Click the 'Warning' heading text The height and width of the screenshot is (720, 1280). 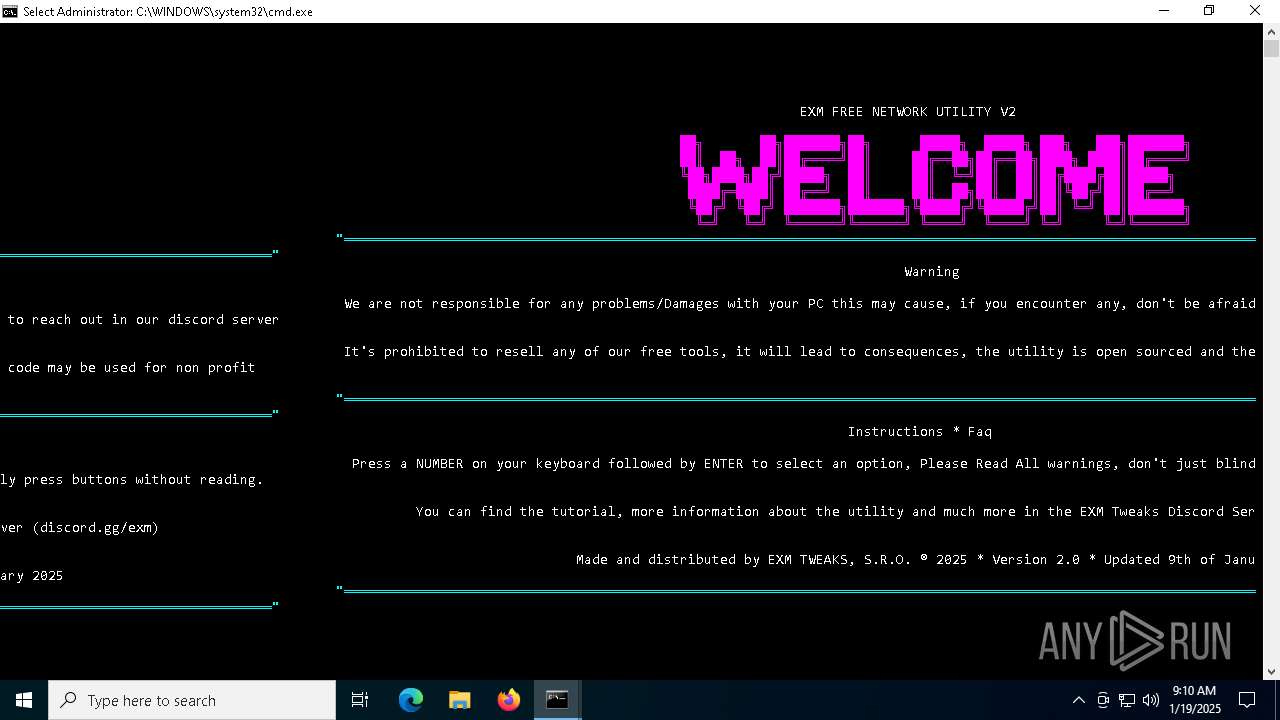pyautogui.click(x=932, y=272)
